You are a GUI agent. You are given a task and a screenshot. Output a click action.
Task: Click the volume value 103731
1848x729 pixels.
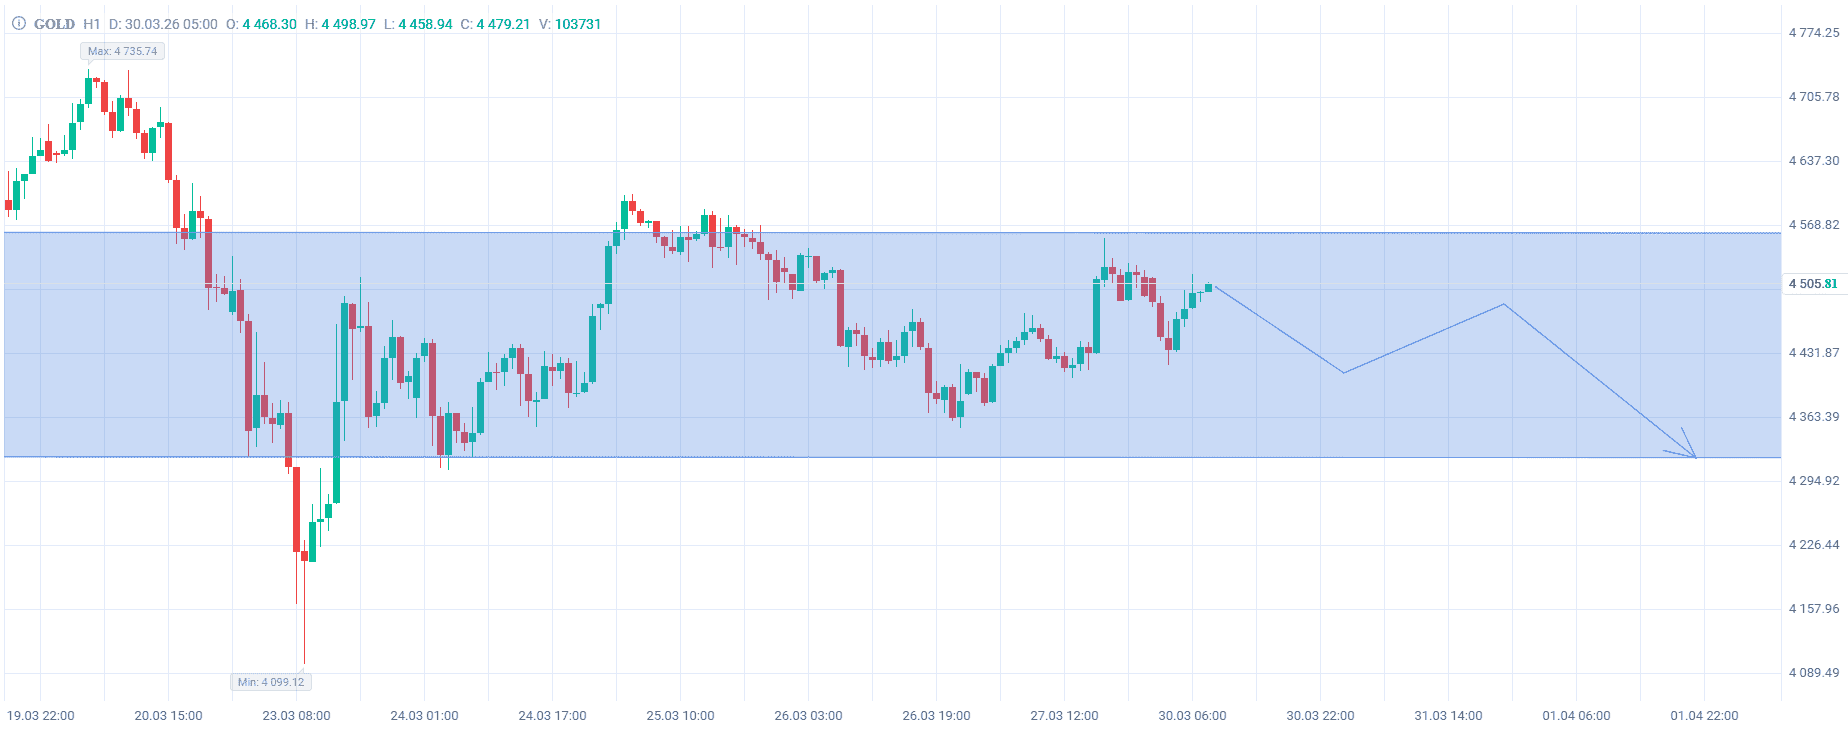[x=578, y=24]
